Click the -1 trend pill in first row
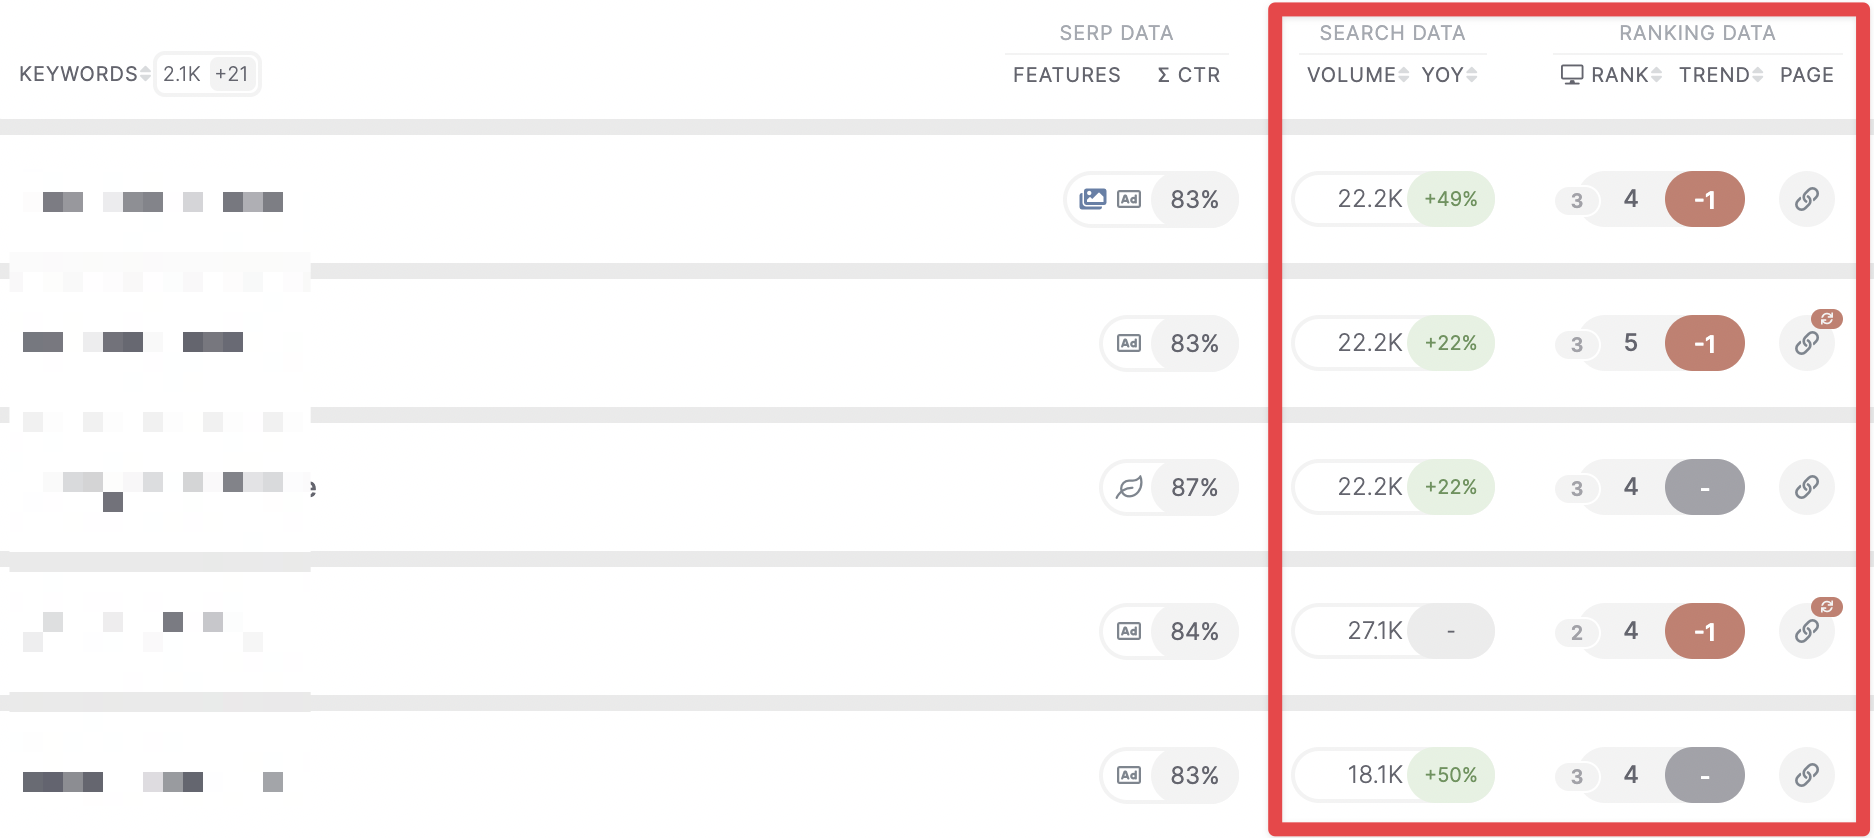 pos(1705,199)
